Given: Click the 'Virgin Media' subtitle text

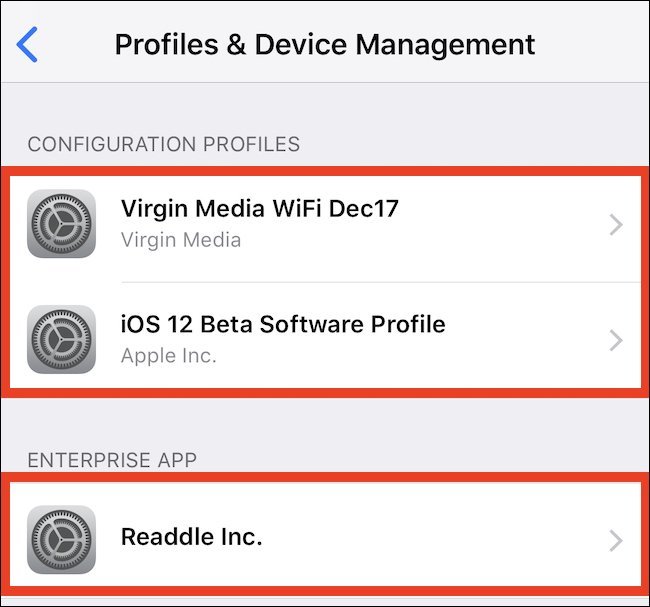Looking at the screenshot, I should tap(180, 240).
